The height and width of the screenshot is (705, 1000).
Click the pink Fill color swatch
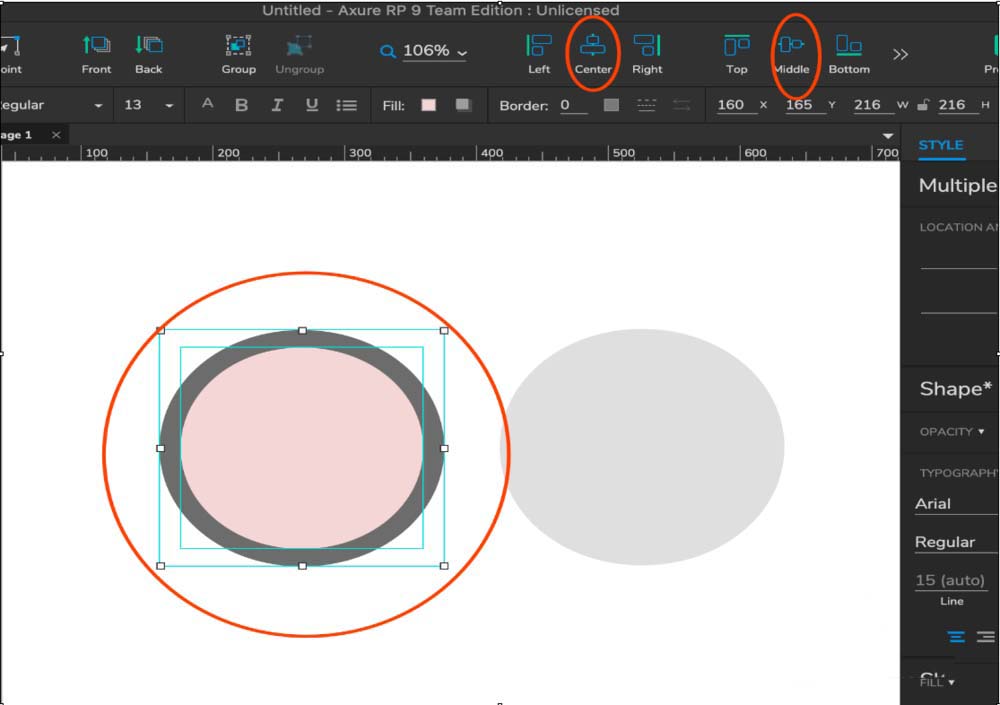tap(429, 105)
